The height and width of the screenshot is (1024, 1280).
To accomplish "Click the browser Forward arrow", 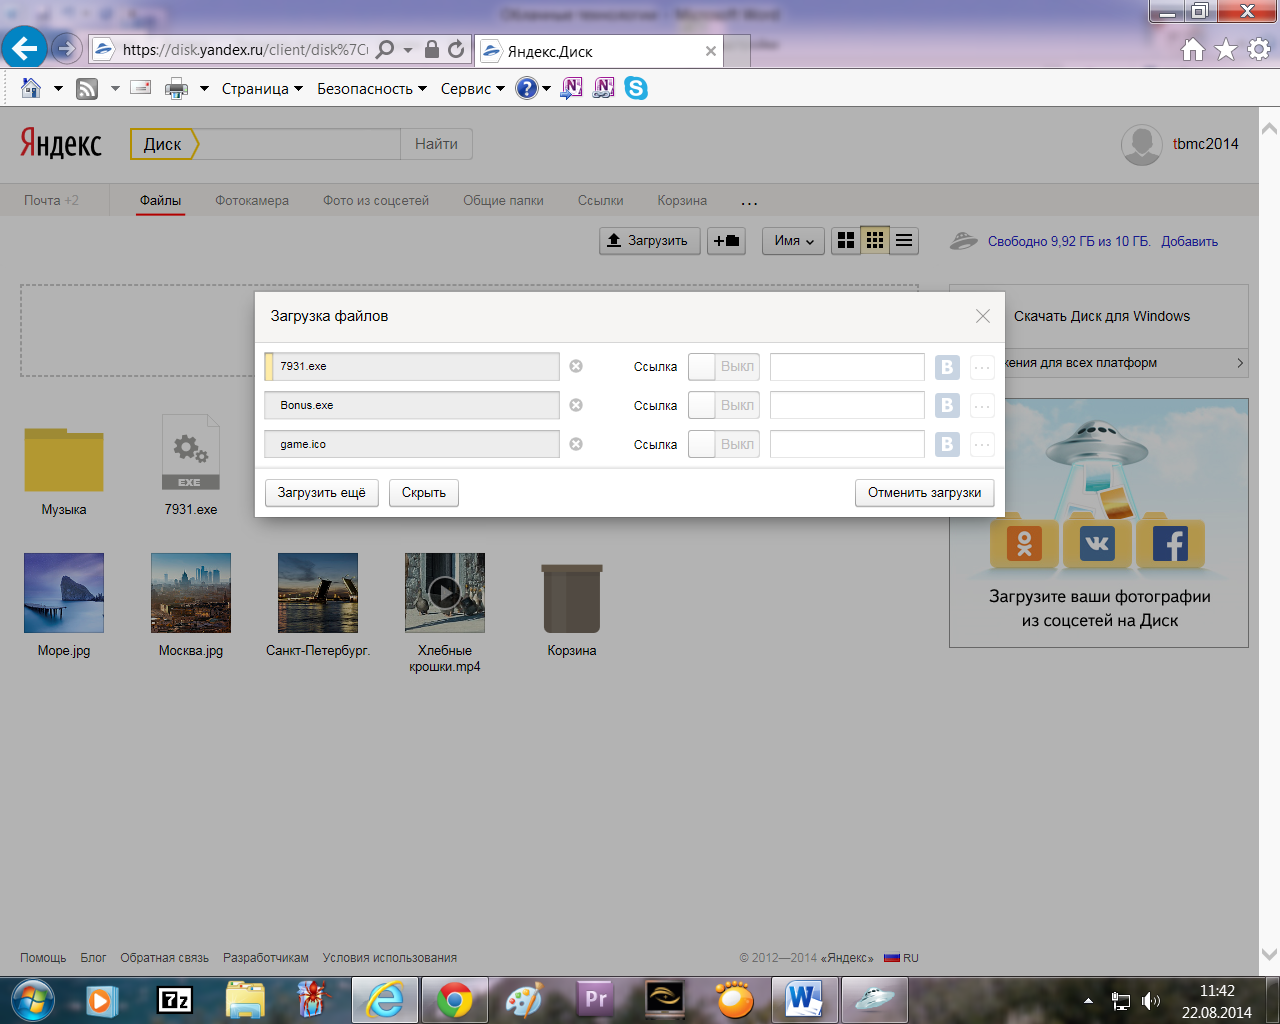I will [66, 48].
